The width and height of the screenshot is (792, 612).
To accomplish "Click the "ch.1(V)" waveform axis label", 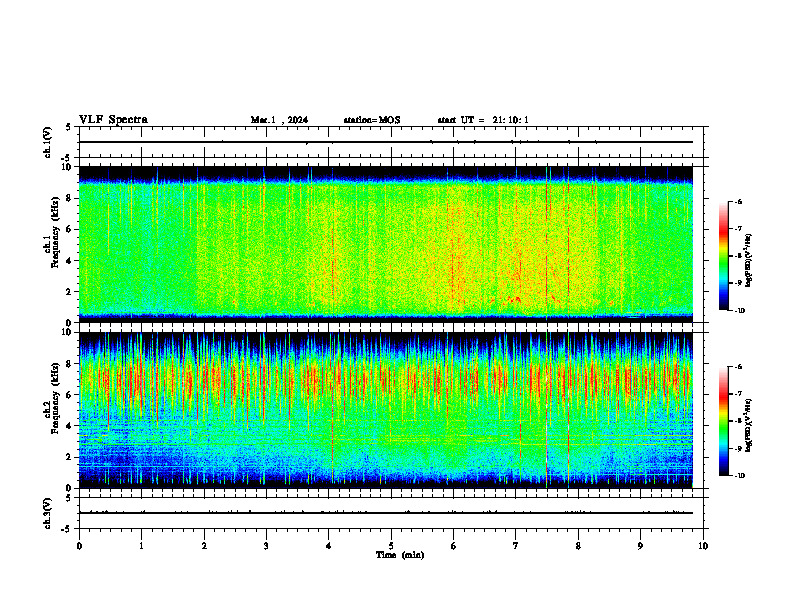I will (48, 142).
